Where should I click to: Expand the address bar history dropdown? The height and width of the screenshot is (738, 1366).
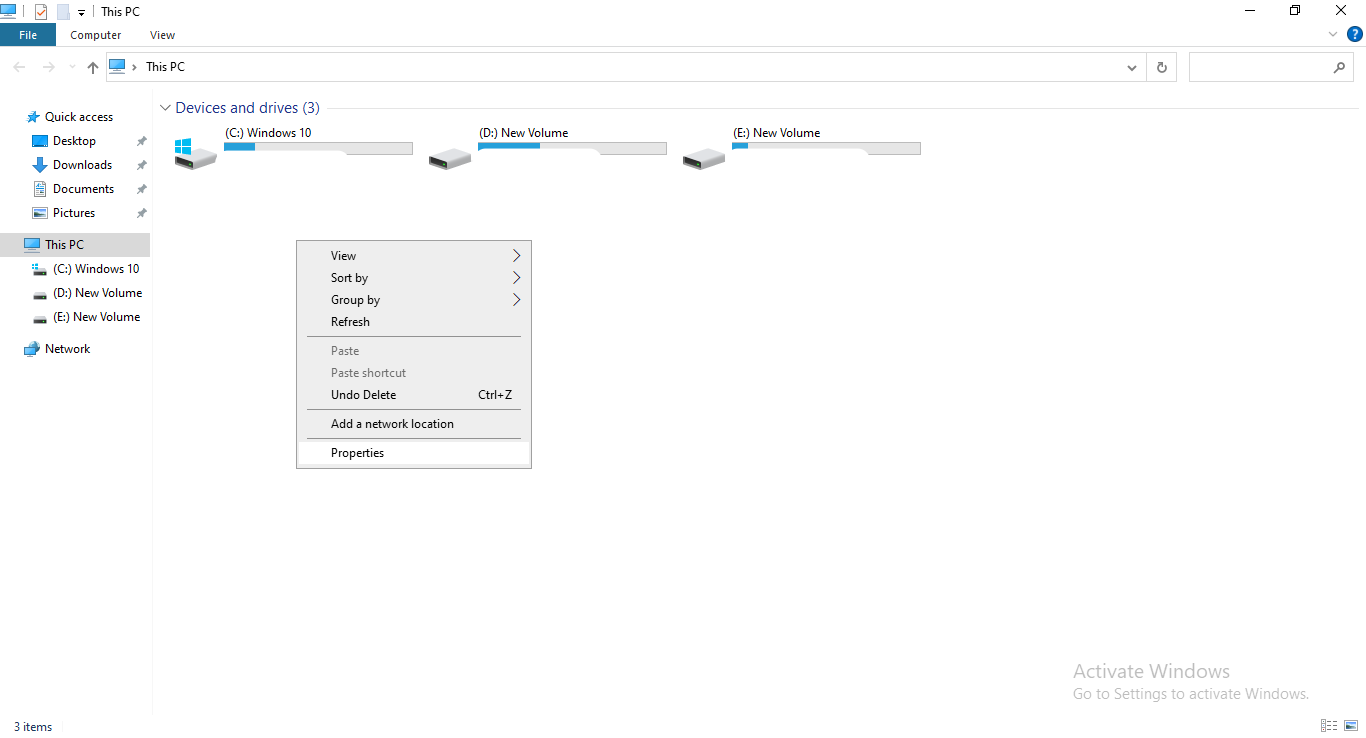(1132, 68)
